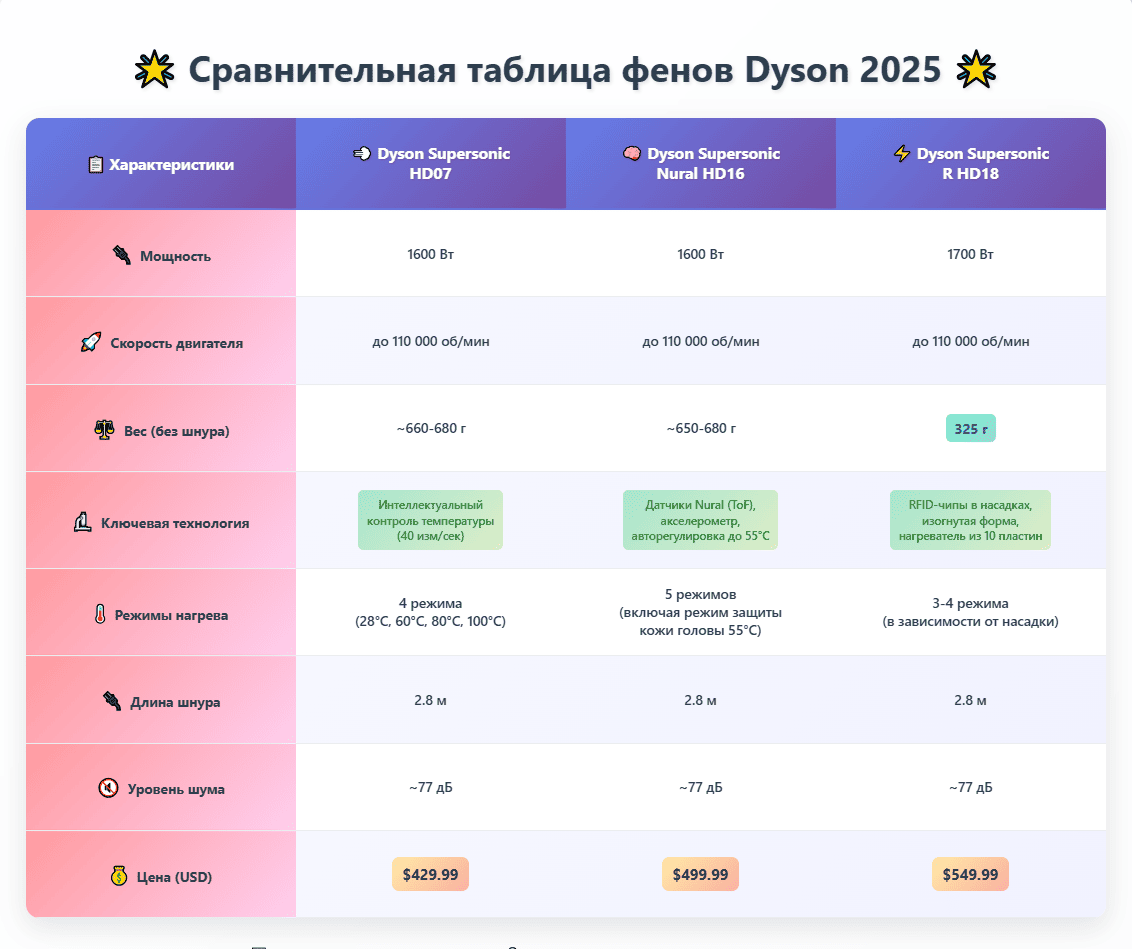Click the 5 режимов heat modes cell
This screenshot has width=1132, height=949.
click(700, 612)
